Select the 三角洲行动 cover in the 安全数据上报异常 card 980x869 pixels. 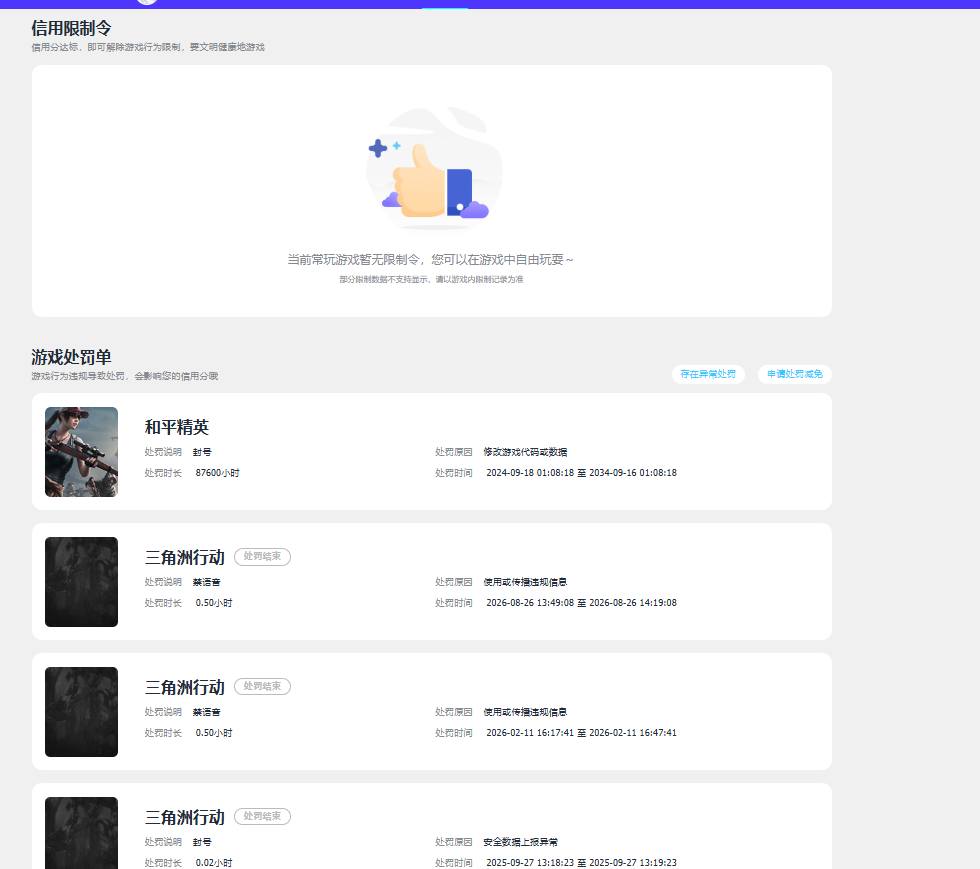[81, 833]
